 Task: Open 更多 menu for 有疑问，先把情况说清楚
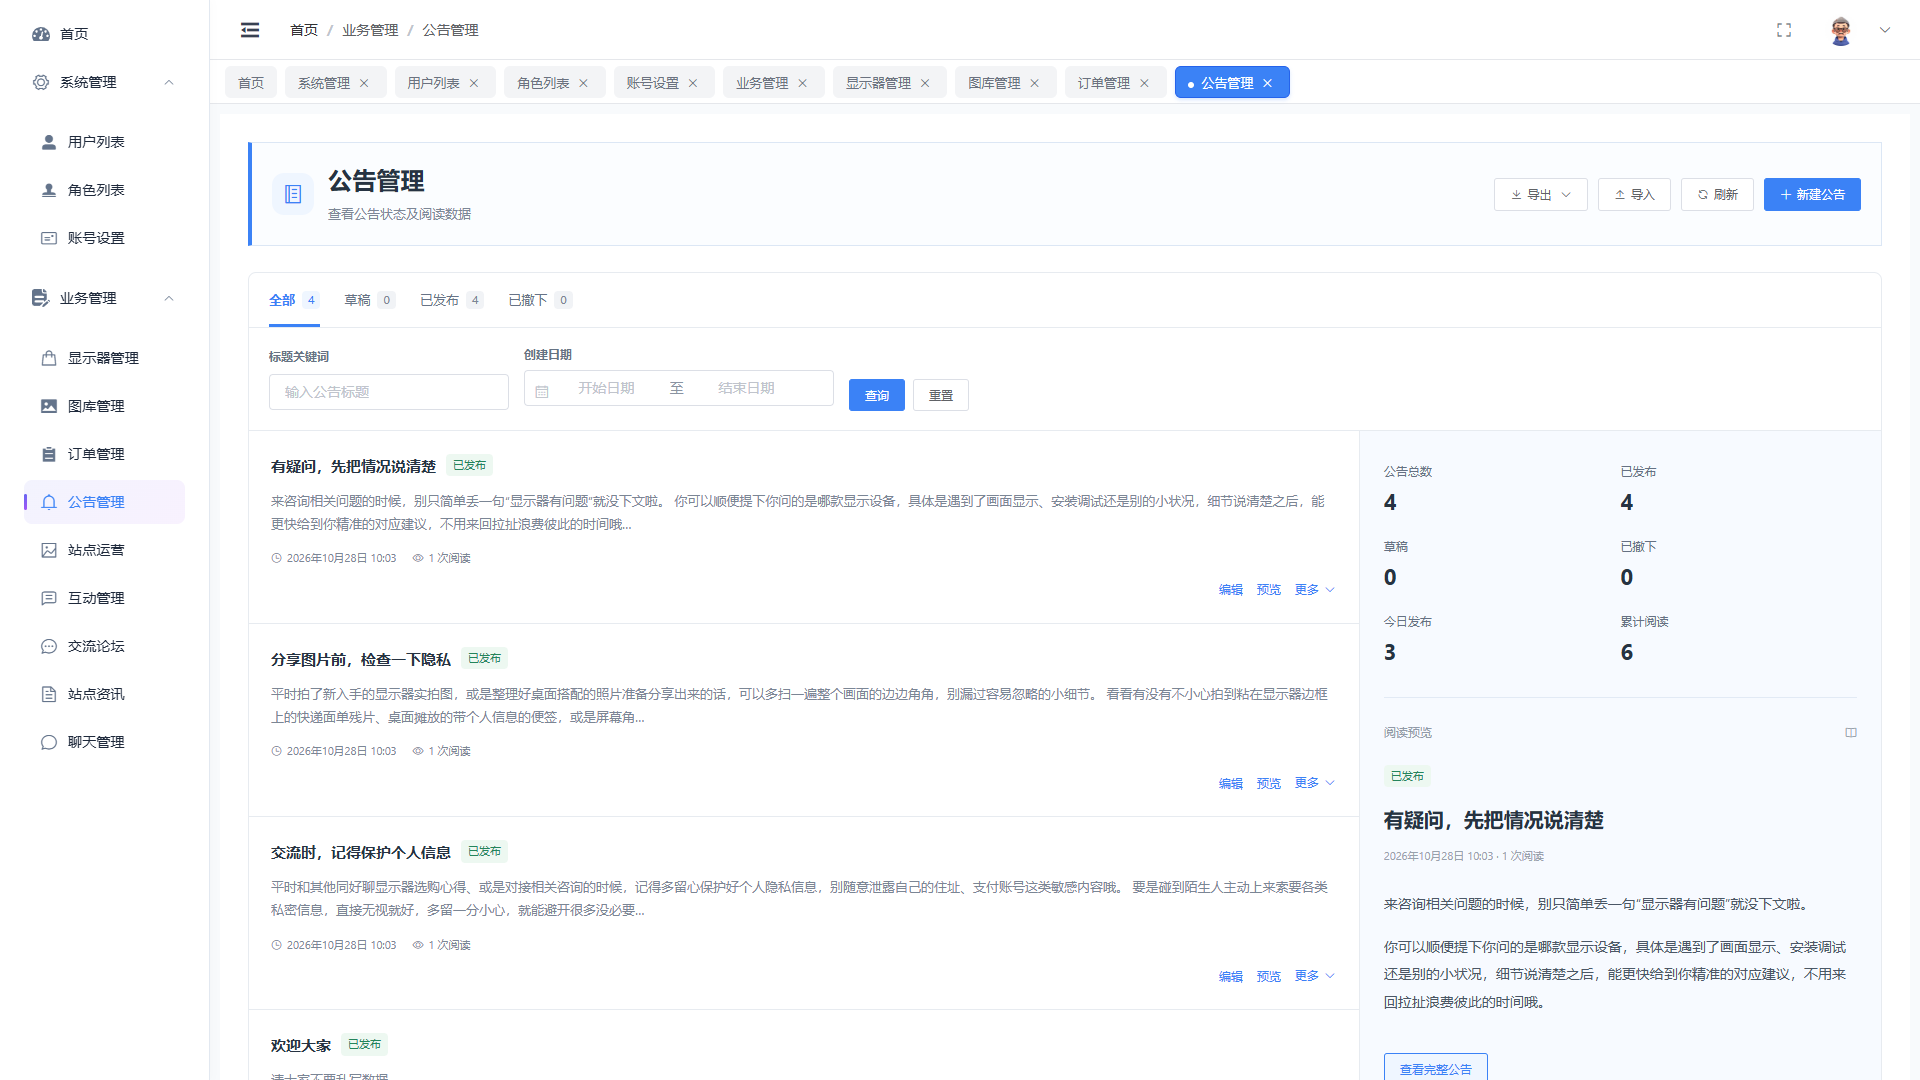coord(1314,590)
